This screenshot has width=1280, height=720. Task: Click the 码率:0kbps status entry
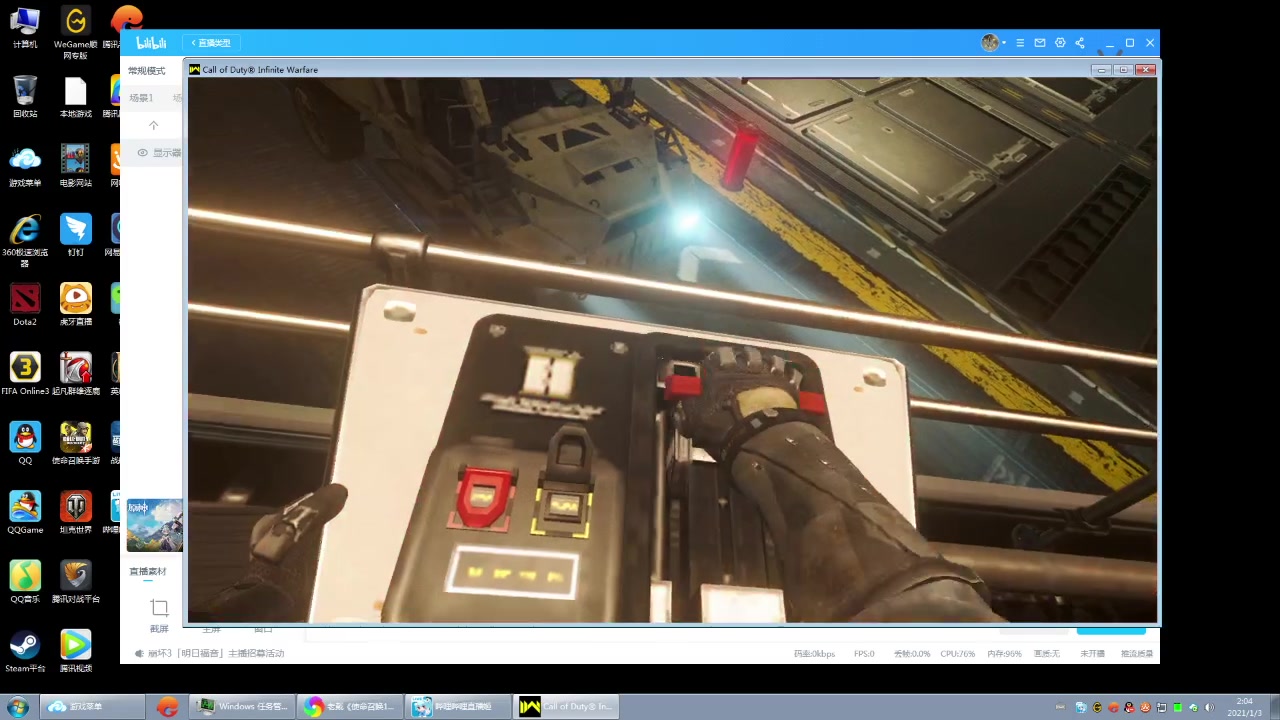[814, 654]
